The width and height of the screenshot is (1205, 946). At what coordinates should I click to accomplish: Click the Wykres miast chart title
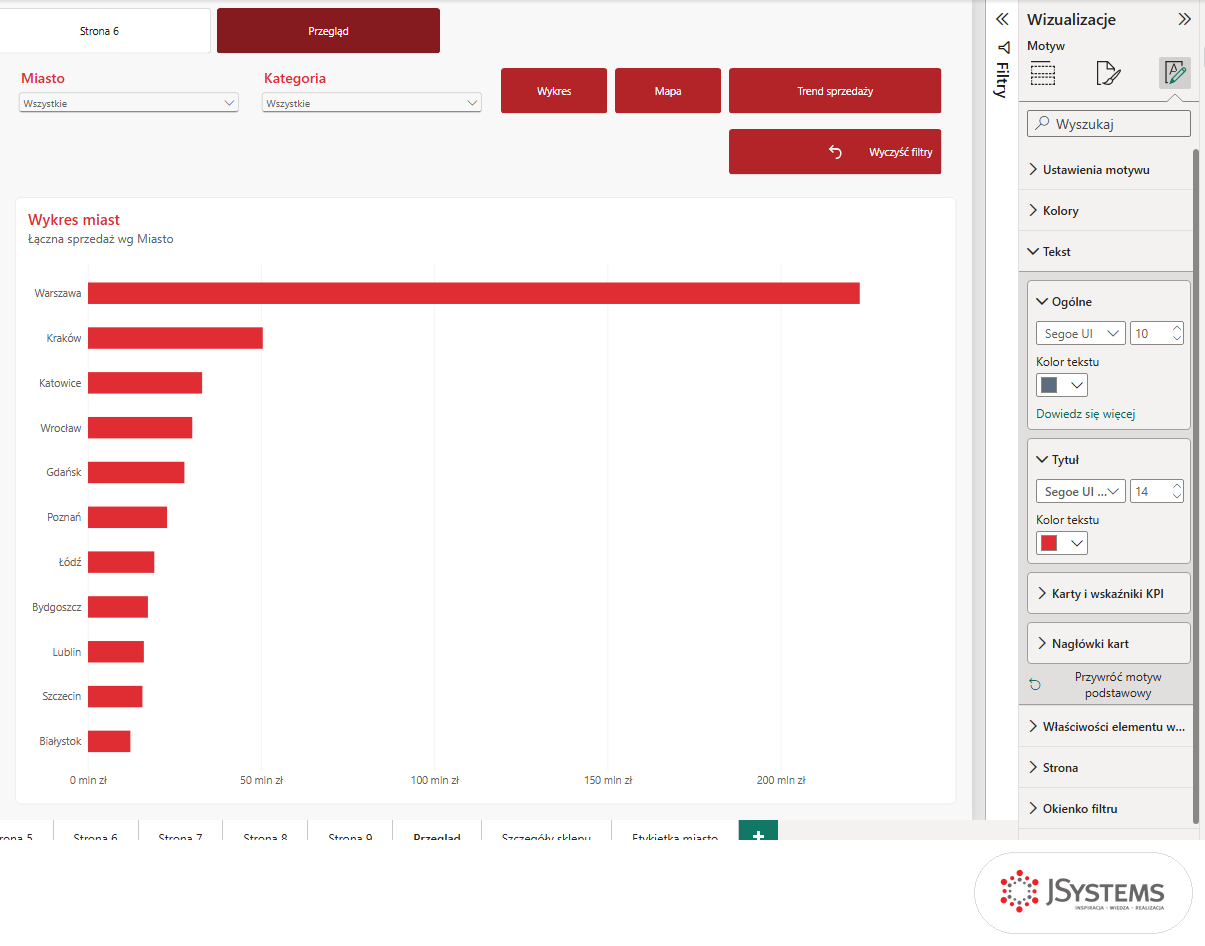[x=74, y=220]
